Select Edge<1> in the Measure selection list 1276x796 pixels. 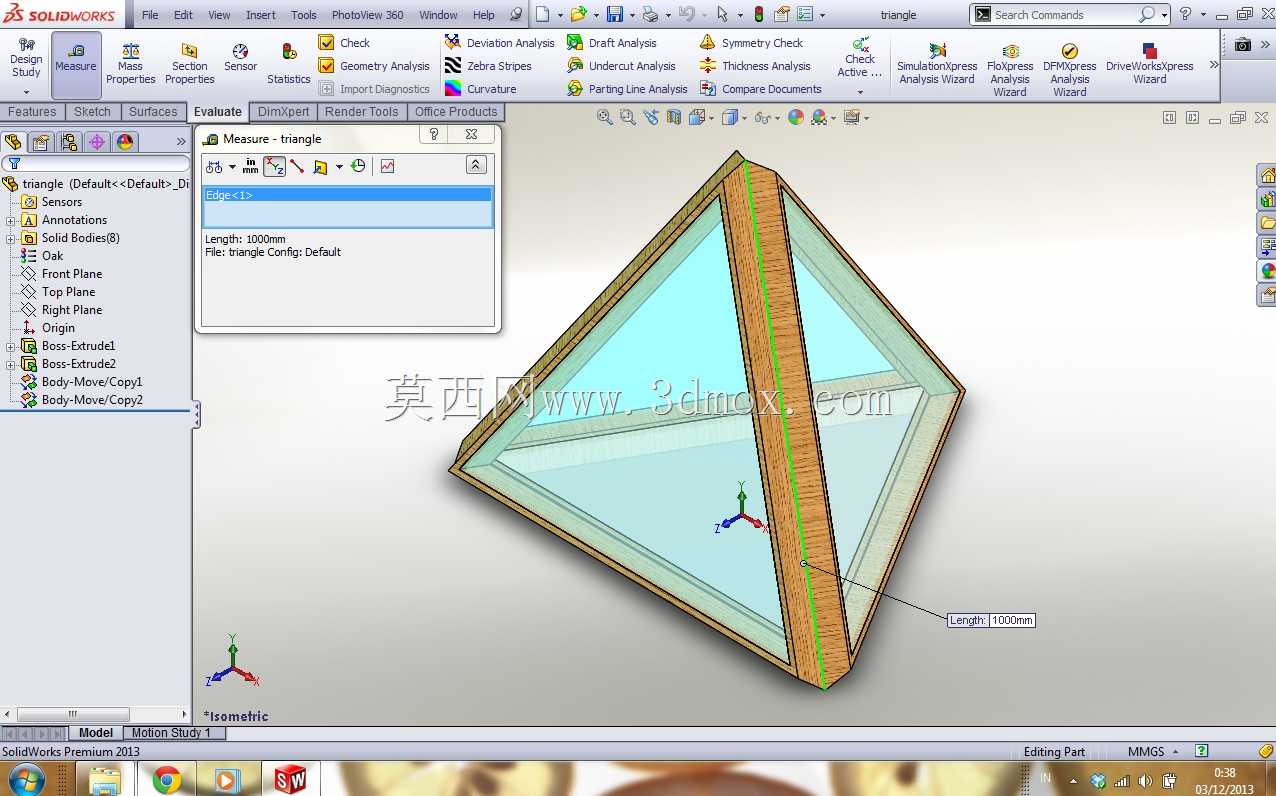point(347,195)
